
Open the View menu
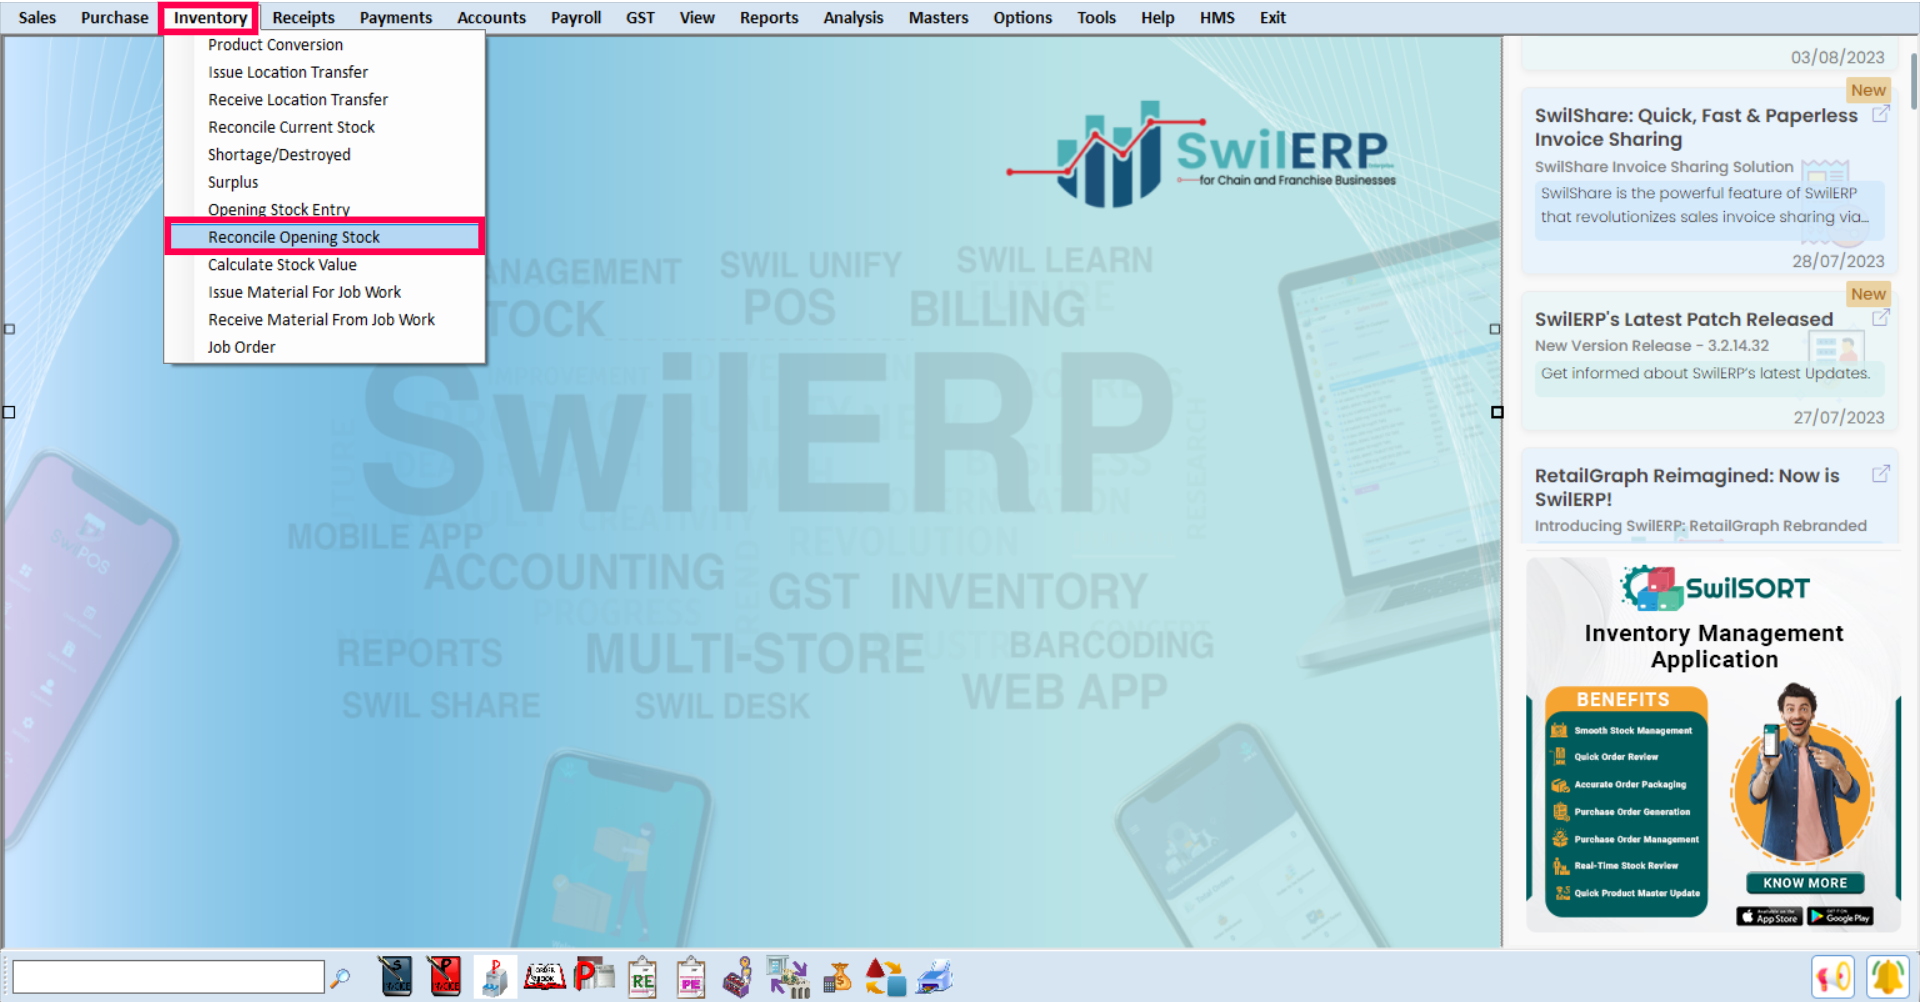point(697,17)
